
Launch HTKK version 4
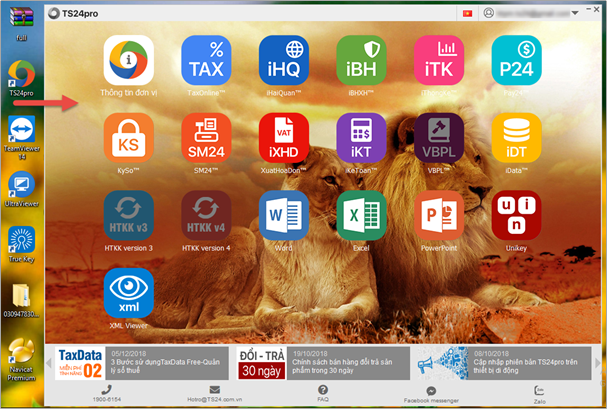[x=206, y=216]
